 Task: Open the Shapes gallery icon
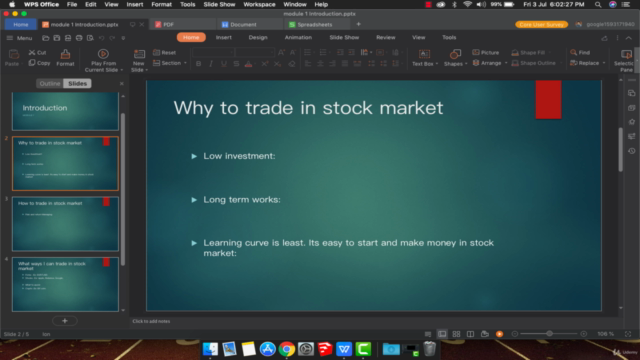tap(455, 54)
